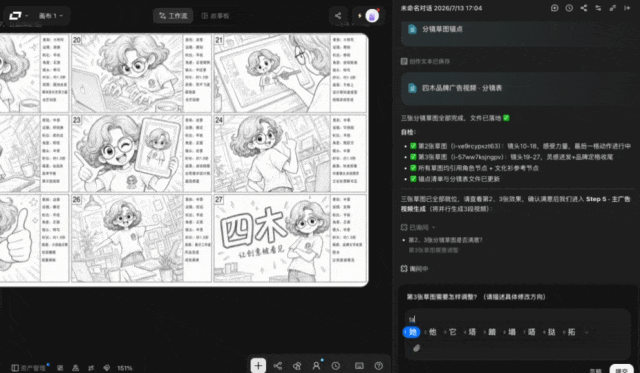The height and width of the screenshot is (373, 640).
Task: Click the keyboard icon in bottom toolbar
Action: 359,366
